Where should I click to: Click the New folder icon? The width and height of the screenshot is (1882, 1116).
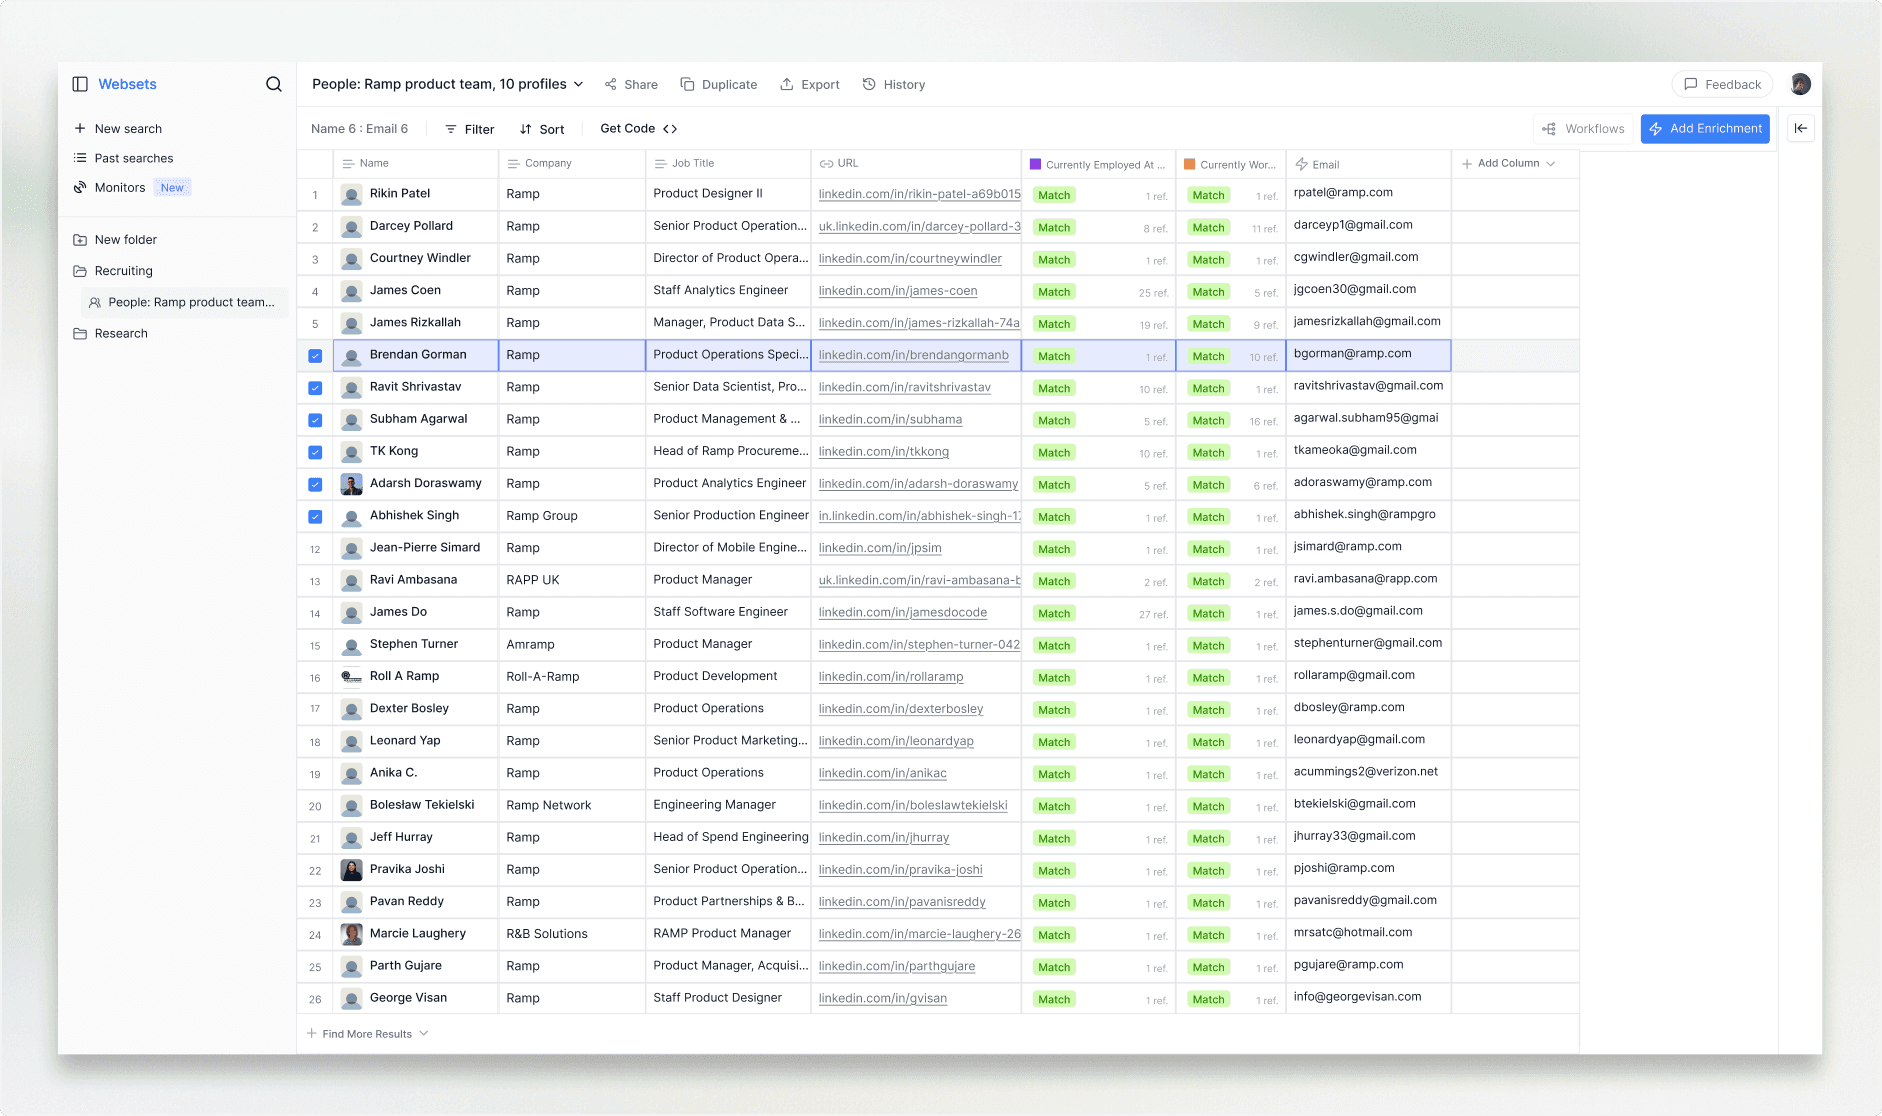tap(80, 240)
